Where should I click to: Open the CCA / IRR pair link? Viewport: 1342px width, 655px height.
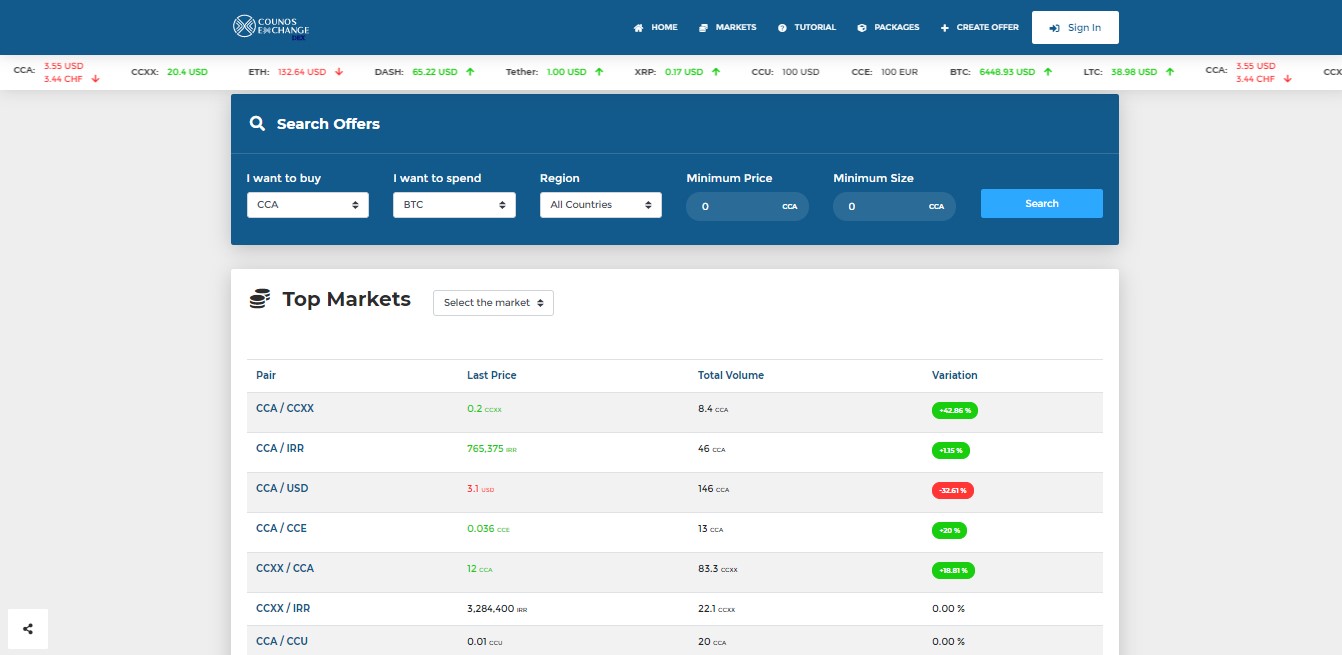click(x=280, y=448)
